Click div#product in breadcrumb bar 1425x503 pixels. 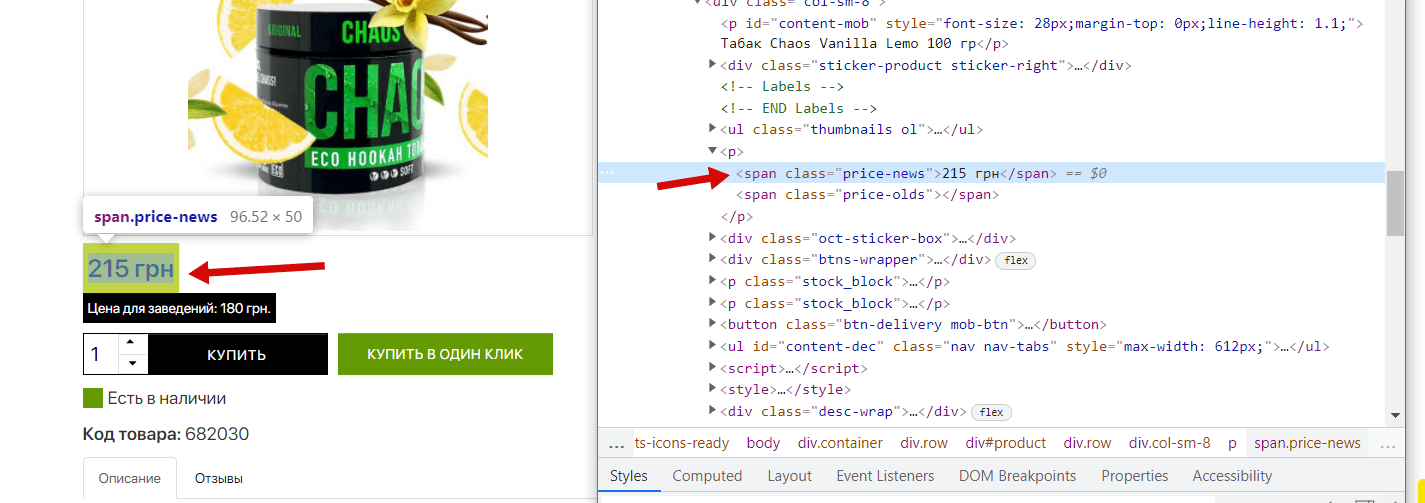(1006, 443)
